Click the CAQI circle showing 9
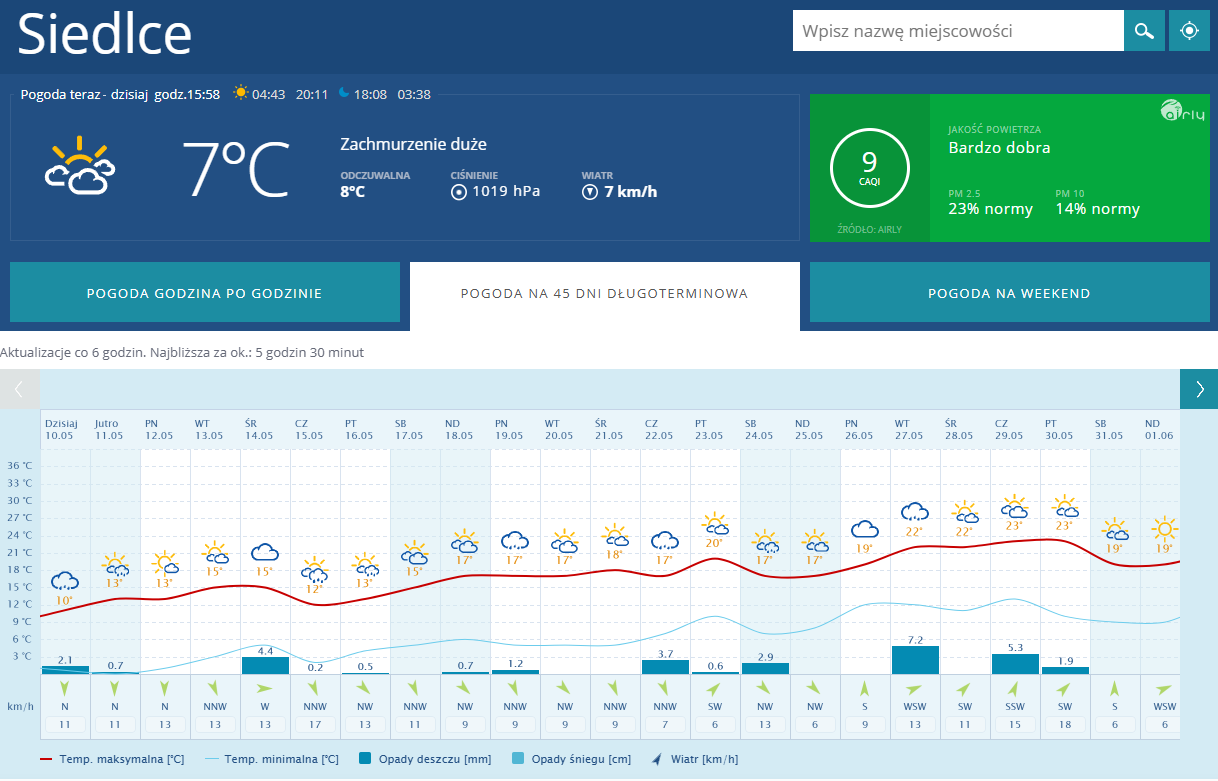Screen dimensions: 1218x781 tap(869, 167)
